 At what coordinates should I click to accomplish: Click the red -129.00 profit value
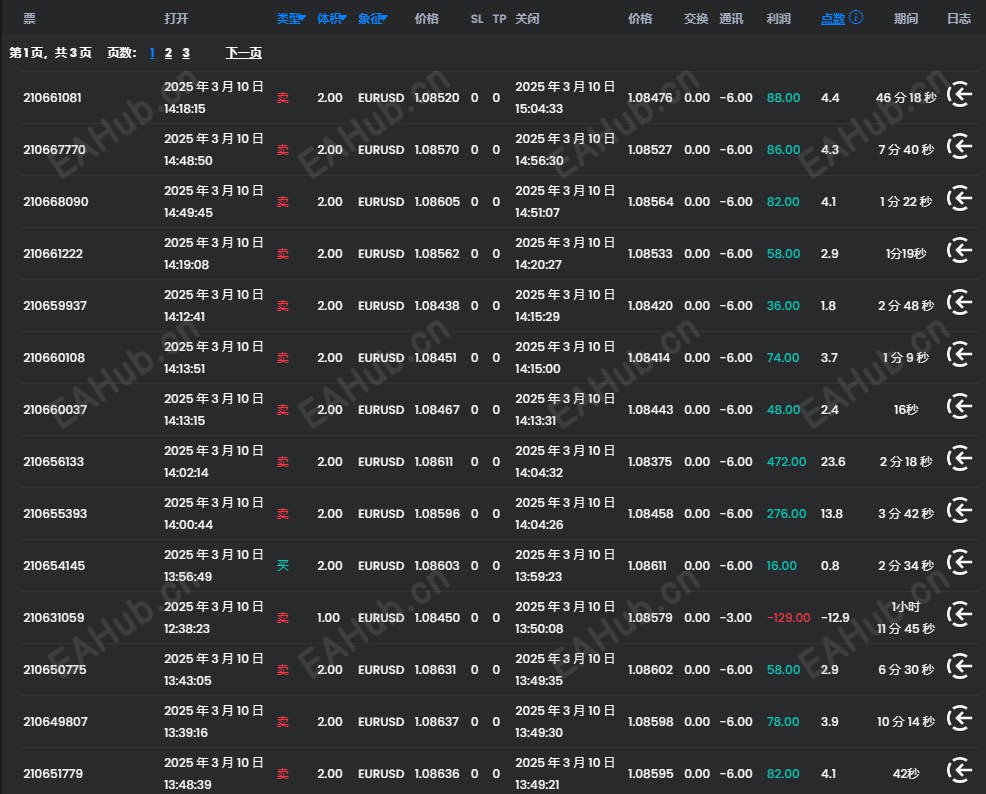point(788,618)
